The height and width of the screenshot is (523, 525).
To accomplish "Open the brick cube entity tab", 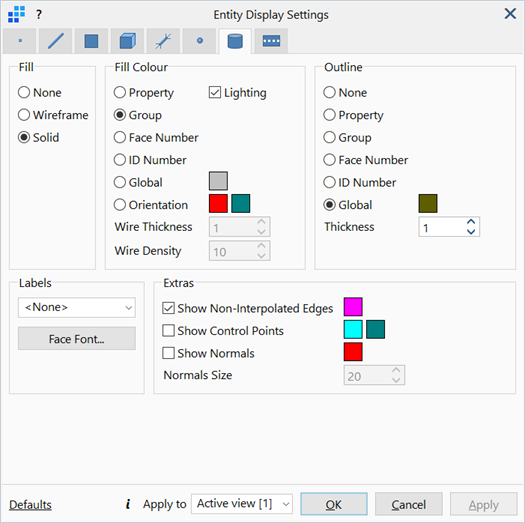I will (128, 41).
